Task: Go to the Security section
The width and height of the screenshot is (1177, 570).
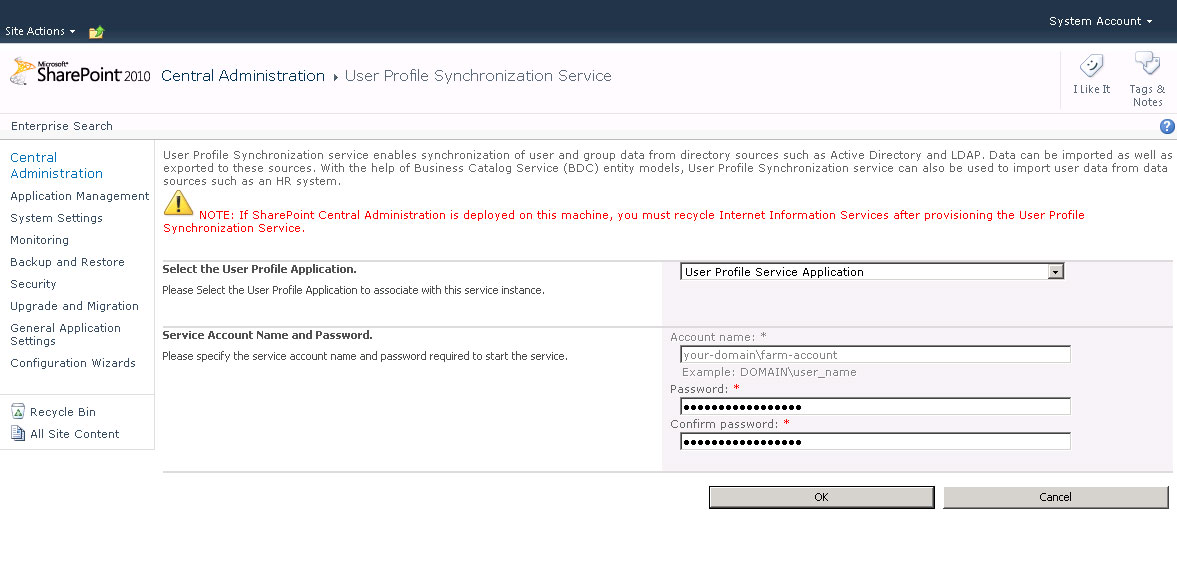Action: (33, 284)
